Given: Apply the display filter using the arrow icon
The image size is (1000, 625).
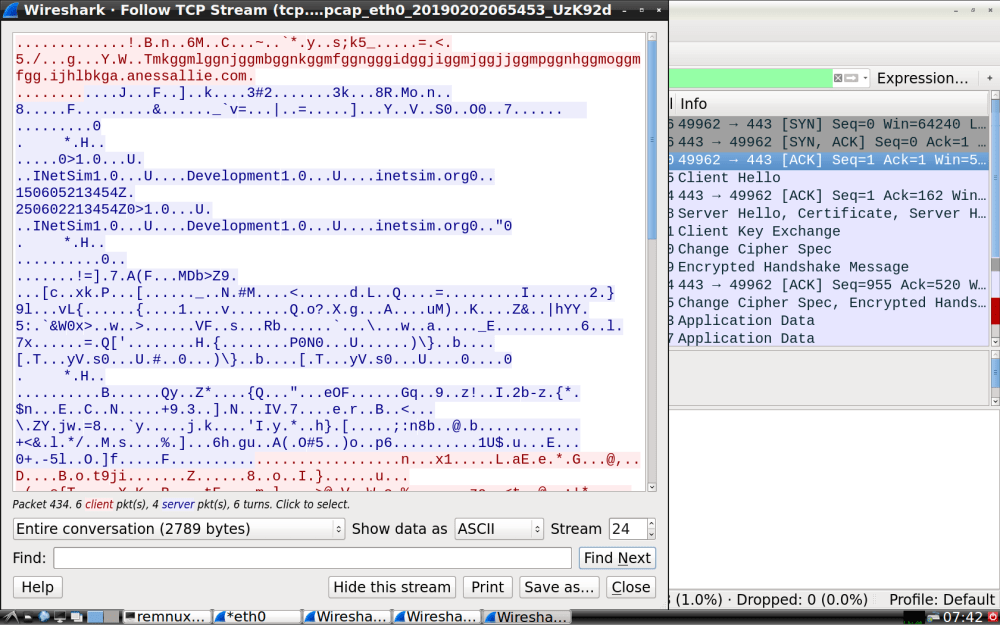Looking at the screenshot, I should [851, 78].
